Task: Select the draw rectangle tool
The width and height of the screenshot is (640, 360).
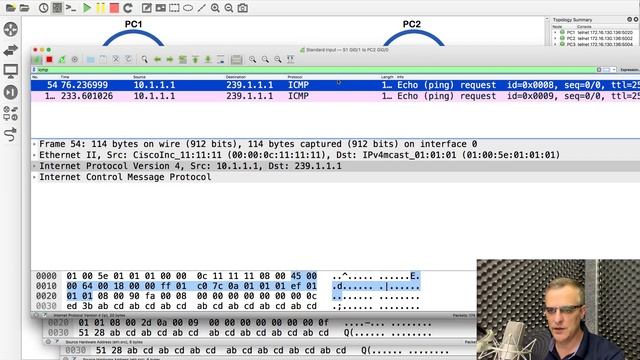Action: click(174, 8)
